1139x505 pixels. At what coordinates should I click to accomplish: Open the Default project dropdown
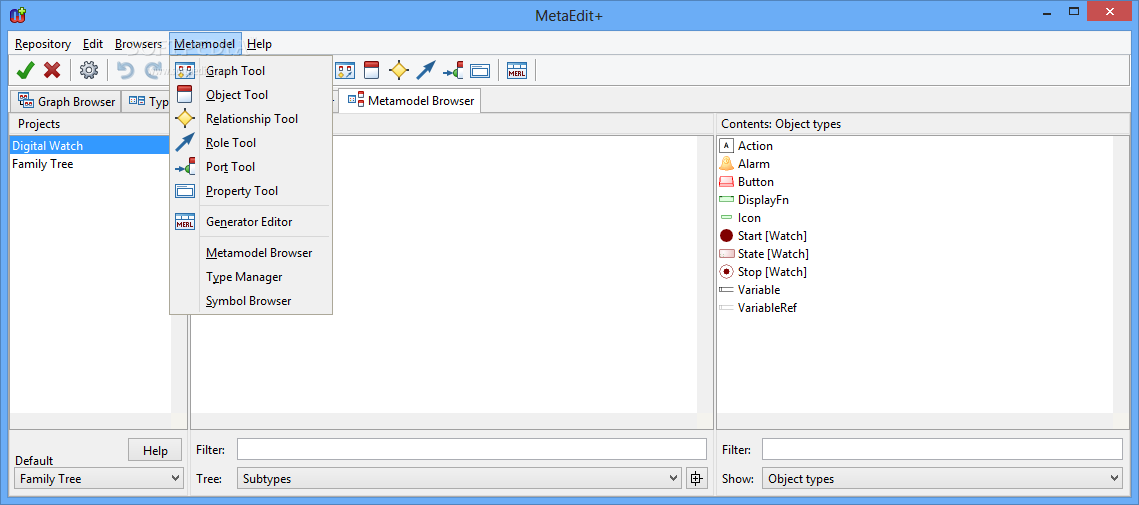pyautogui.click(x=99, y=479)
